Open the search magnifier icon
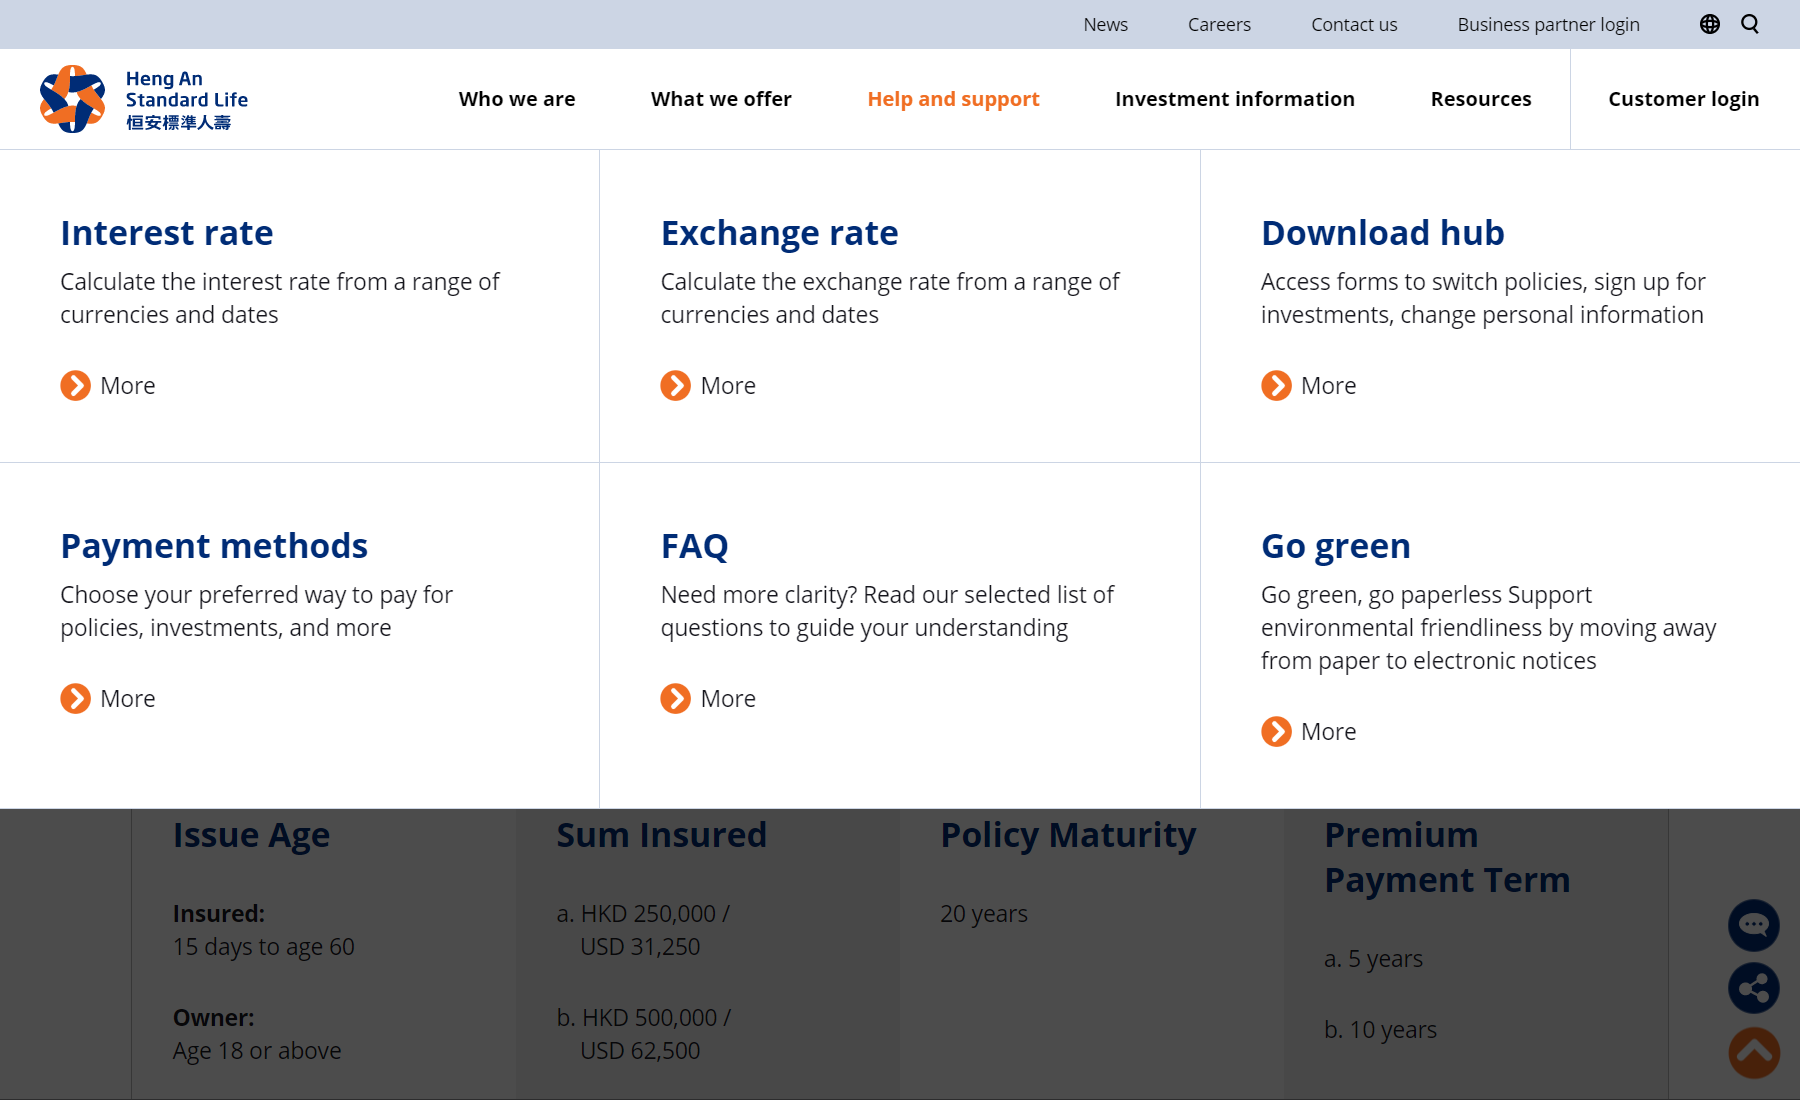Screen dimensions: 1800x1100 pyautogui.click(x=1749, y=24)
